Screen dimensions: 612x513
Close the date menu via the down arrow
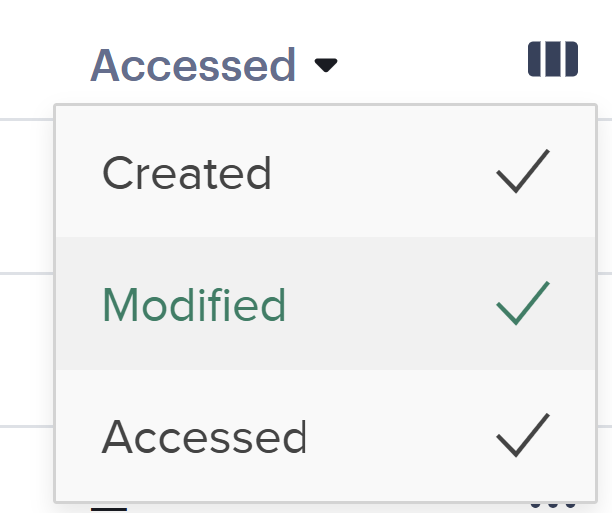tap(326, 66)
